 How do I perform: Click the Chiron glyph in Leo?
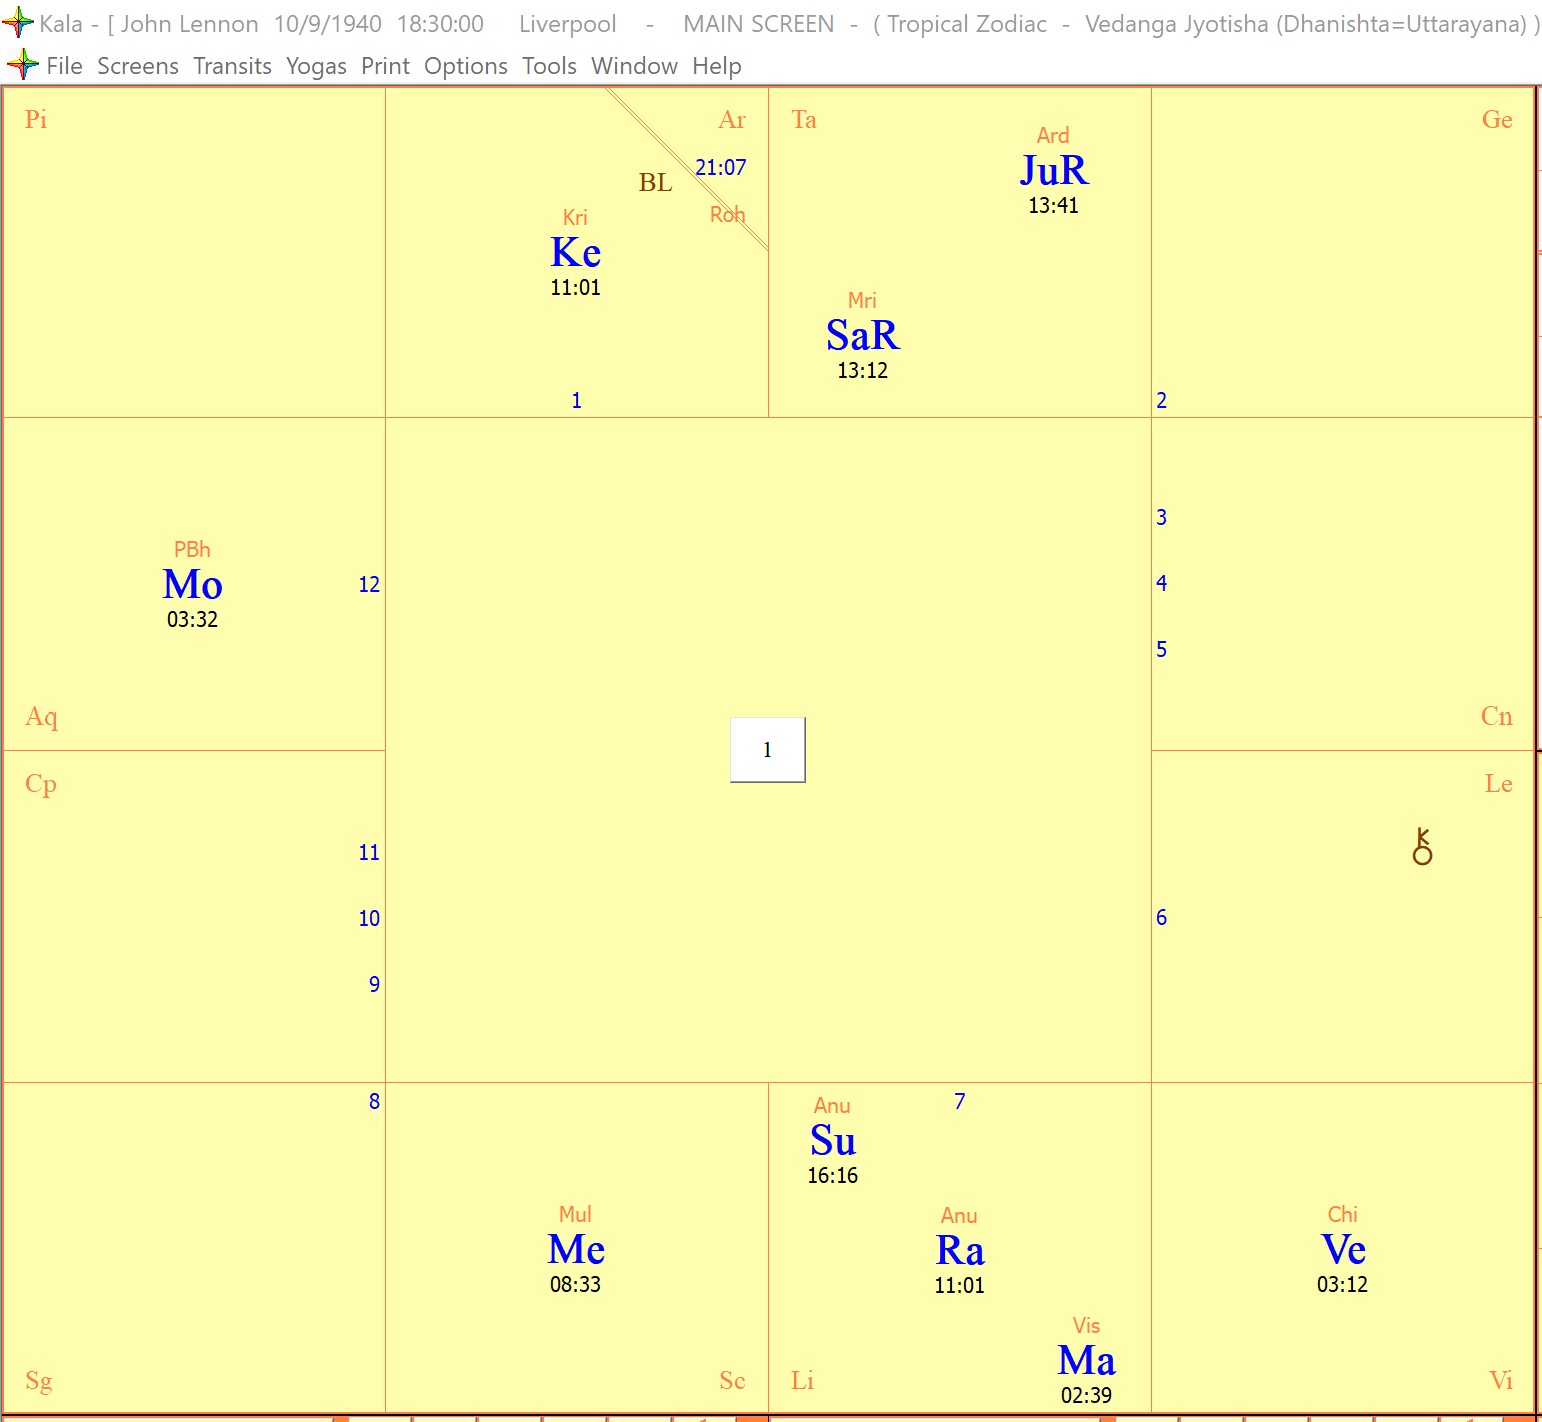[1422, 847]
